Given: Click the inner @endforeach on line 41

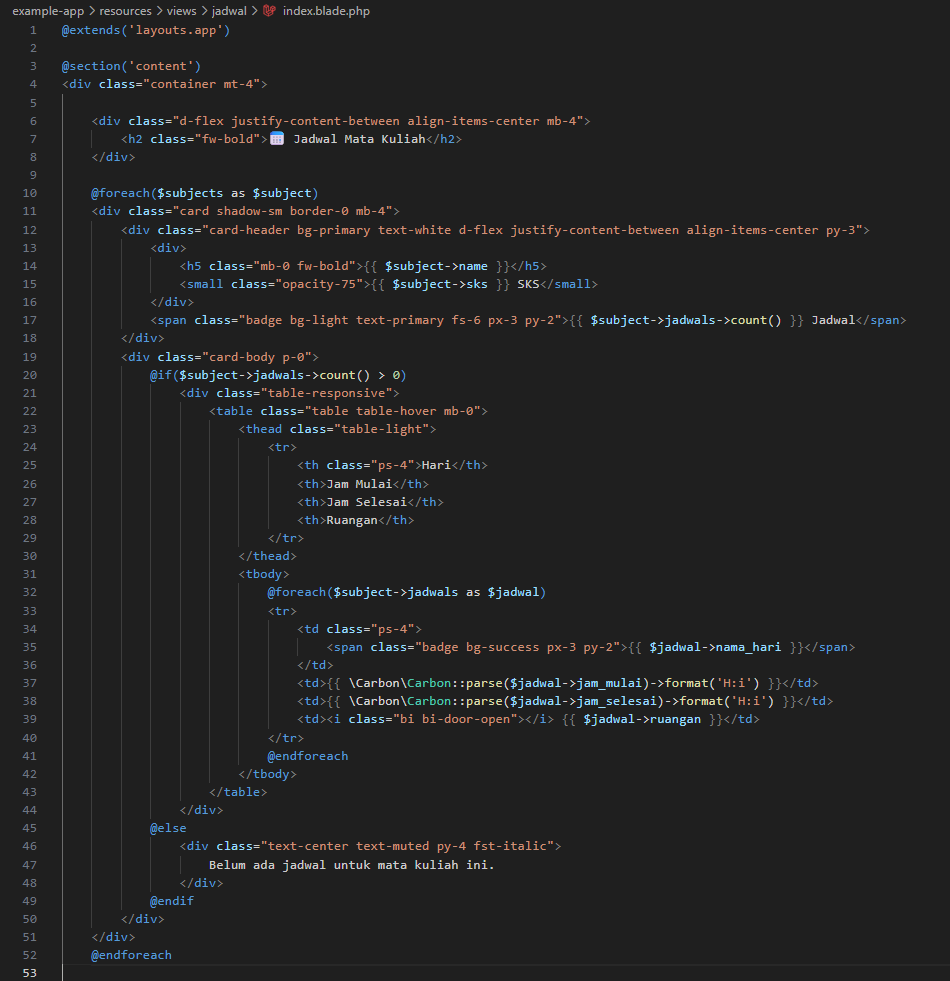Looking at the screenshot, I should click(308, 756).
